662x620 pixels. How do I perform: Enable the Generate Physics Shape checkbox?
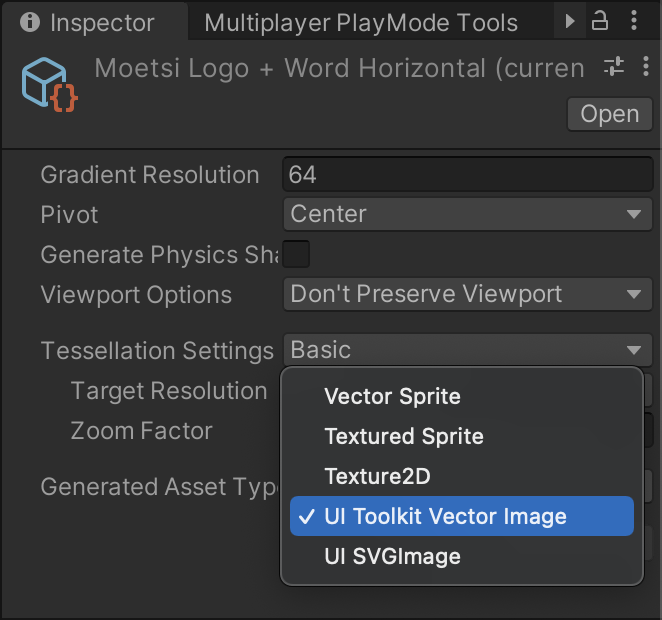pyautogui.click(x=296, y=254)
